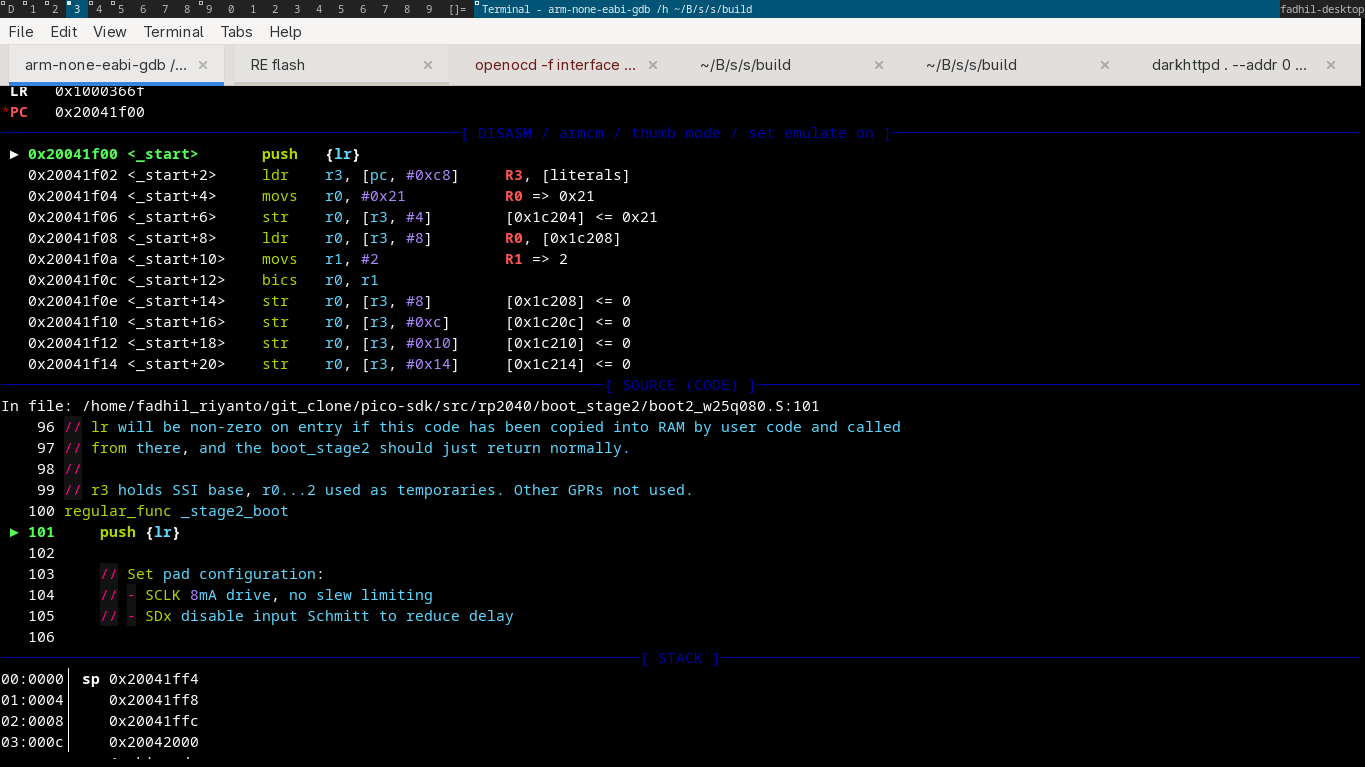The height and width of the screenshot is (767, 1365).
Task: Close the RE flash tab
Action: point(428,65)
